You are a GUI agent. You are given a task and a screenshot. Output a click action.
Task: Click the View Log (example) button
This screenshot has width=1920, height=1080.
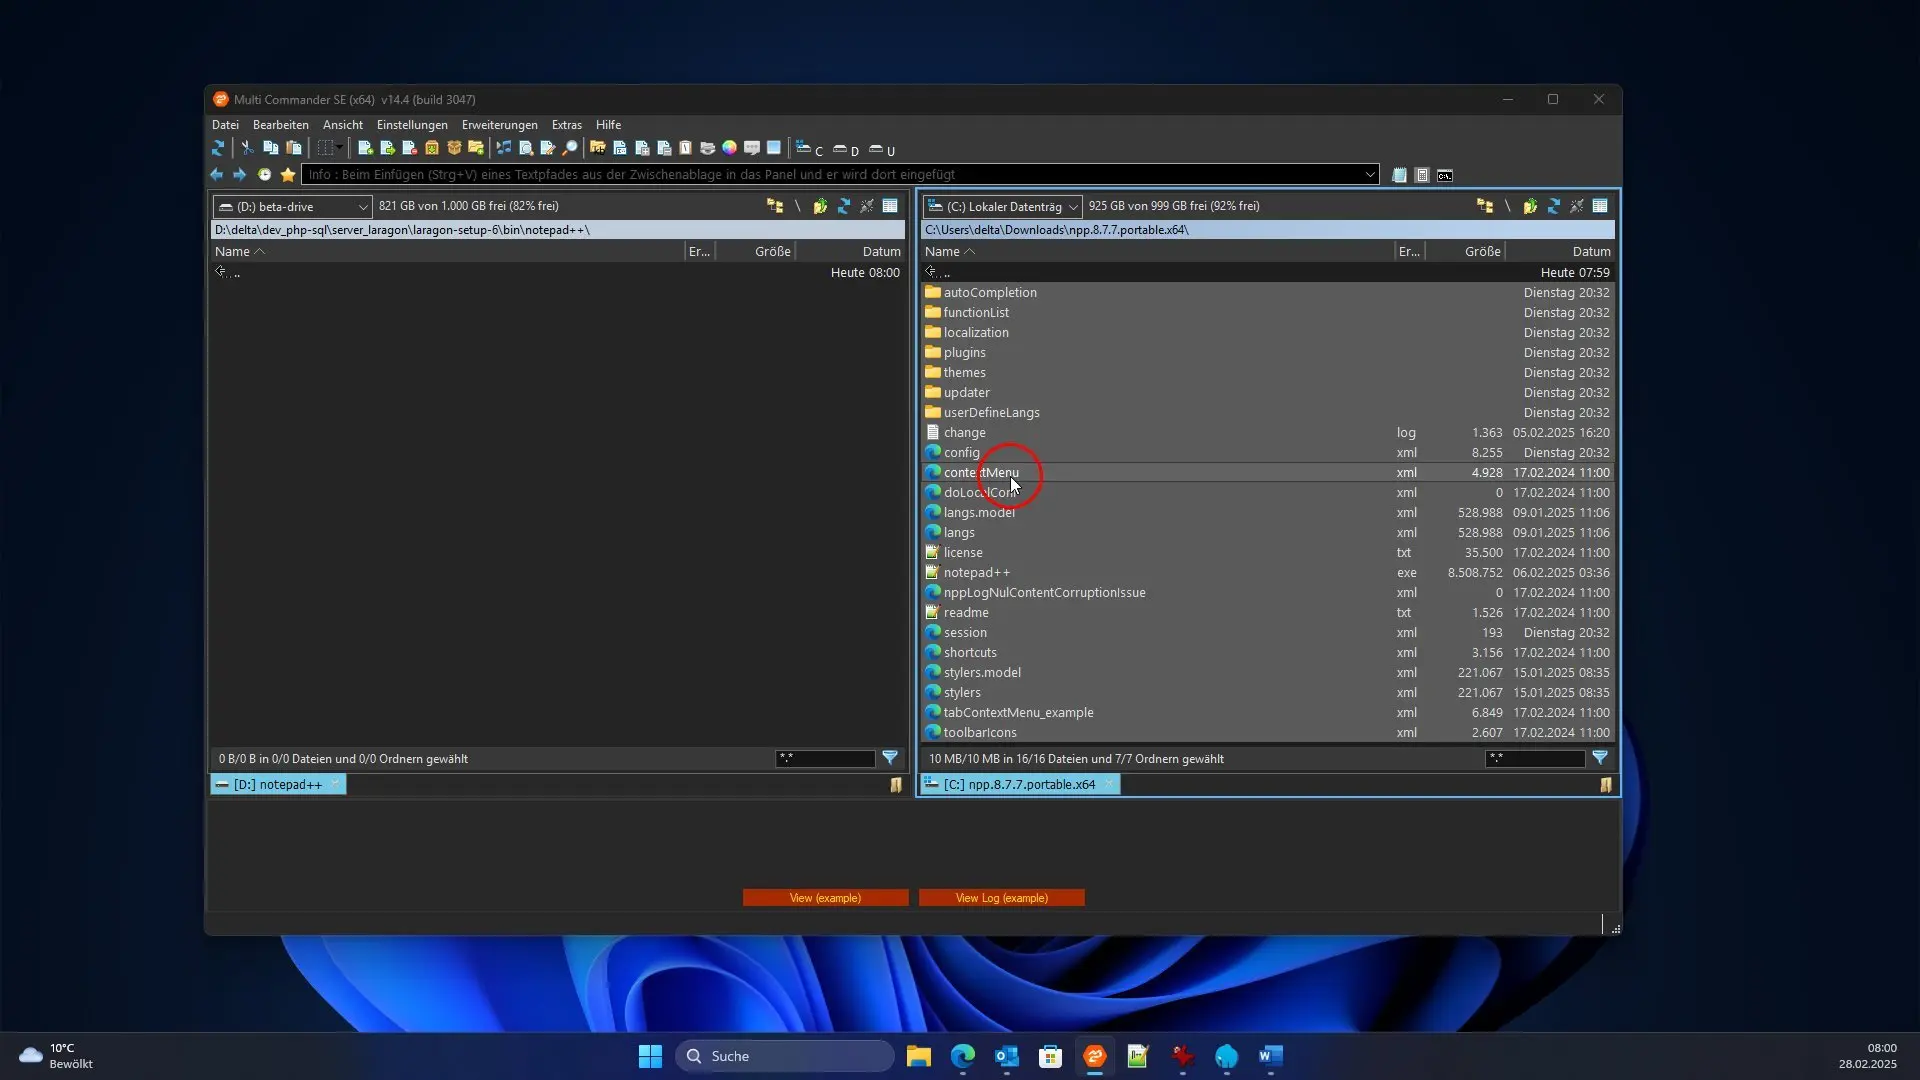(x=1001, y=898)
